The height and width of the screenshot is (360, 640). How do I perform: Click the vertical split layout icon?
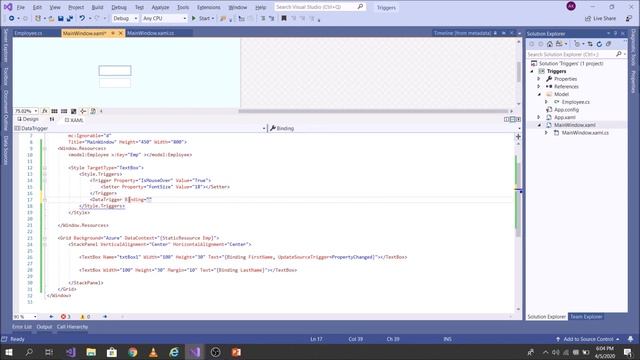(507, 120)
